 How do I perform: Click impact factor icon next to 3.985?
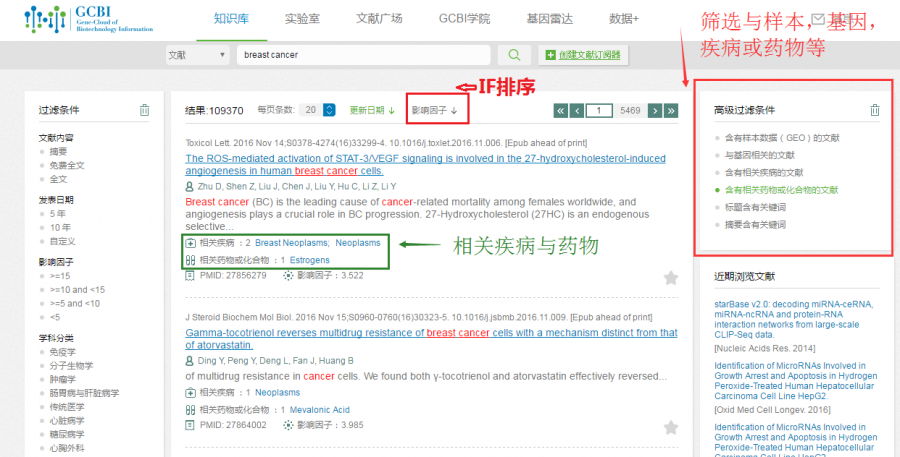point(288,425)
